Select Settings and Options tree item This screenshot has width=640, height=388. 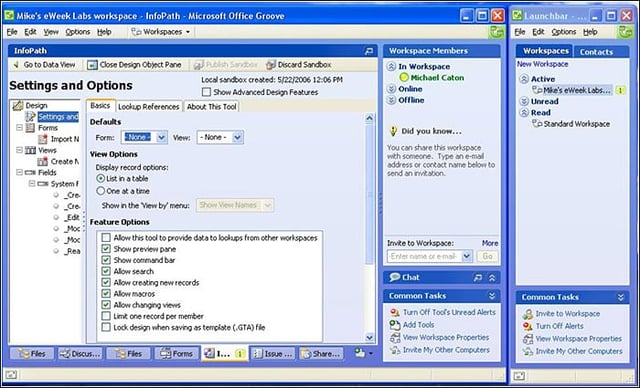[58, 117]
